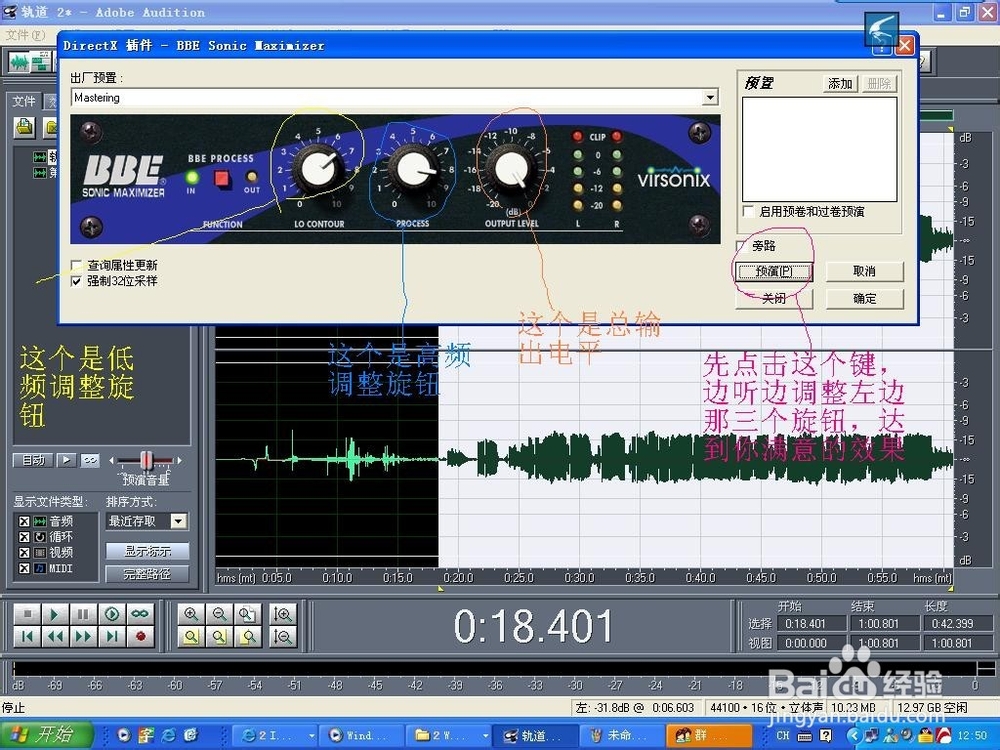Click the Rewind transport button
Image resolution: width=1000 pixels, height=750 pixels.
[x=55, y=636]
